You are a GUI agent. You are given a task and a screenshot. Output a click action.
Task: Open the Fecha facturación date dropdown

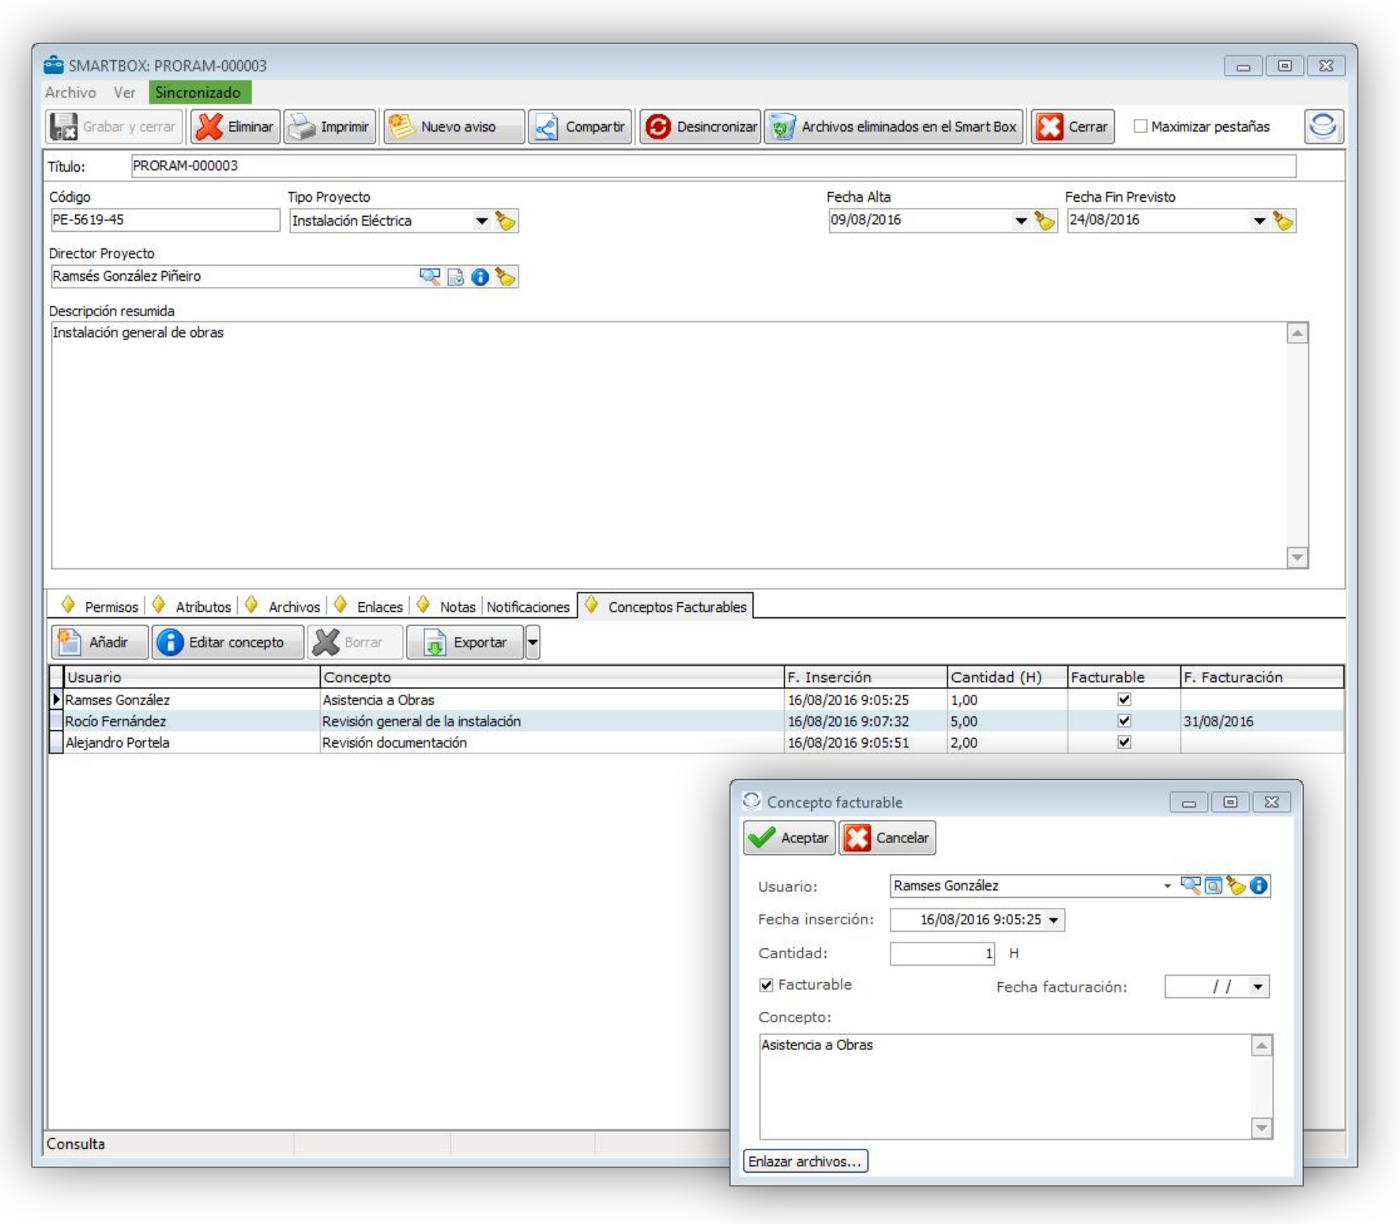pos(1258,987)
